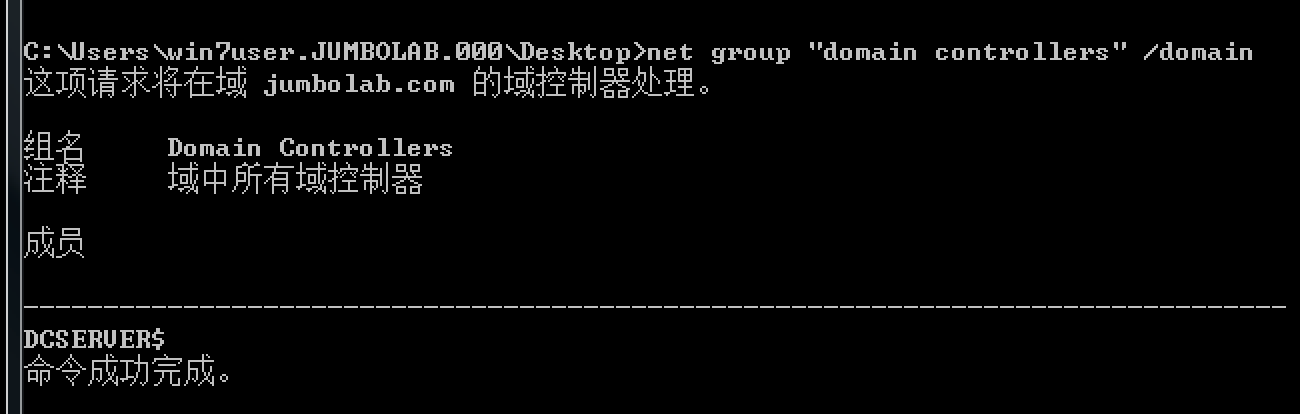Click the 域中所有域控制器 comment text
Image resolution: width=1300 pixels, height=414 pixels.
(295, 180)
